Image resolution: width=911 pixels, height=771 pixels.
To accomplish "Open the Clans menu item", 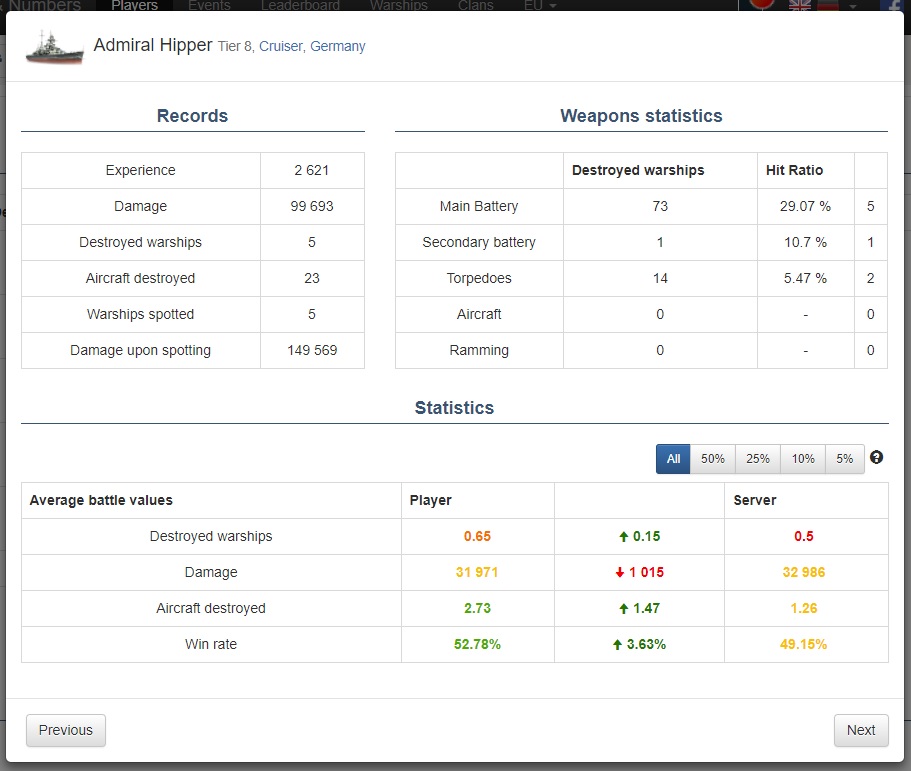I will point(475,5).
